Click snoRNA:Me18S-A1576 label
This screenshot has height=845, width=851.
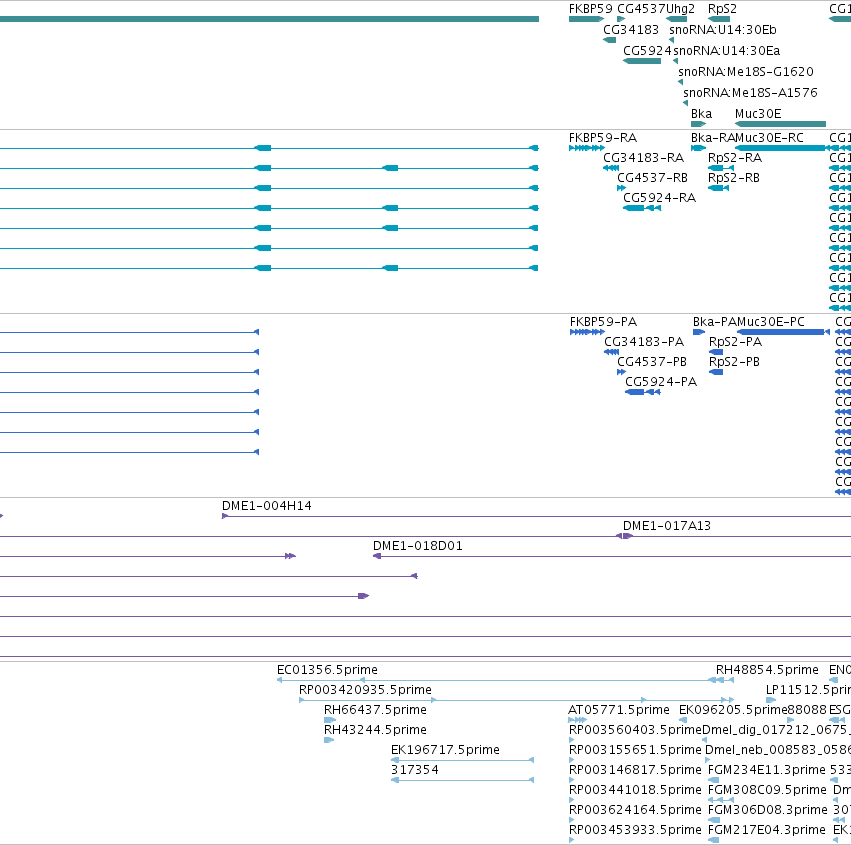coord(750,93)
